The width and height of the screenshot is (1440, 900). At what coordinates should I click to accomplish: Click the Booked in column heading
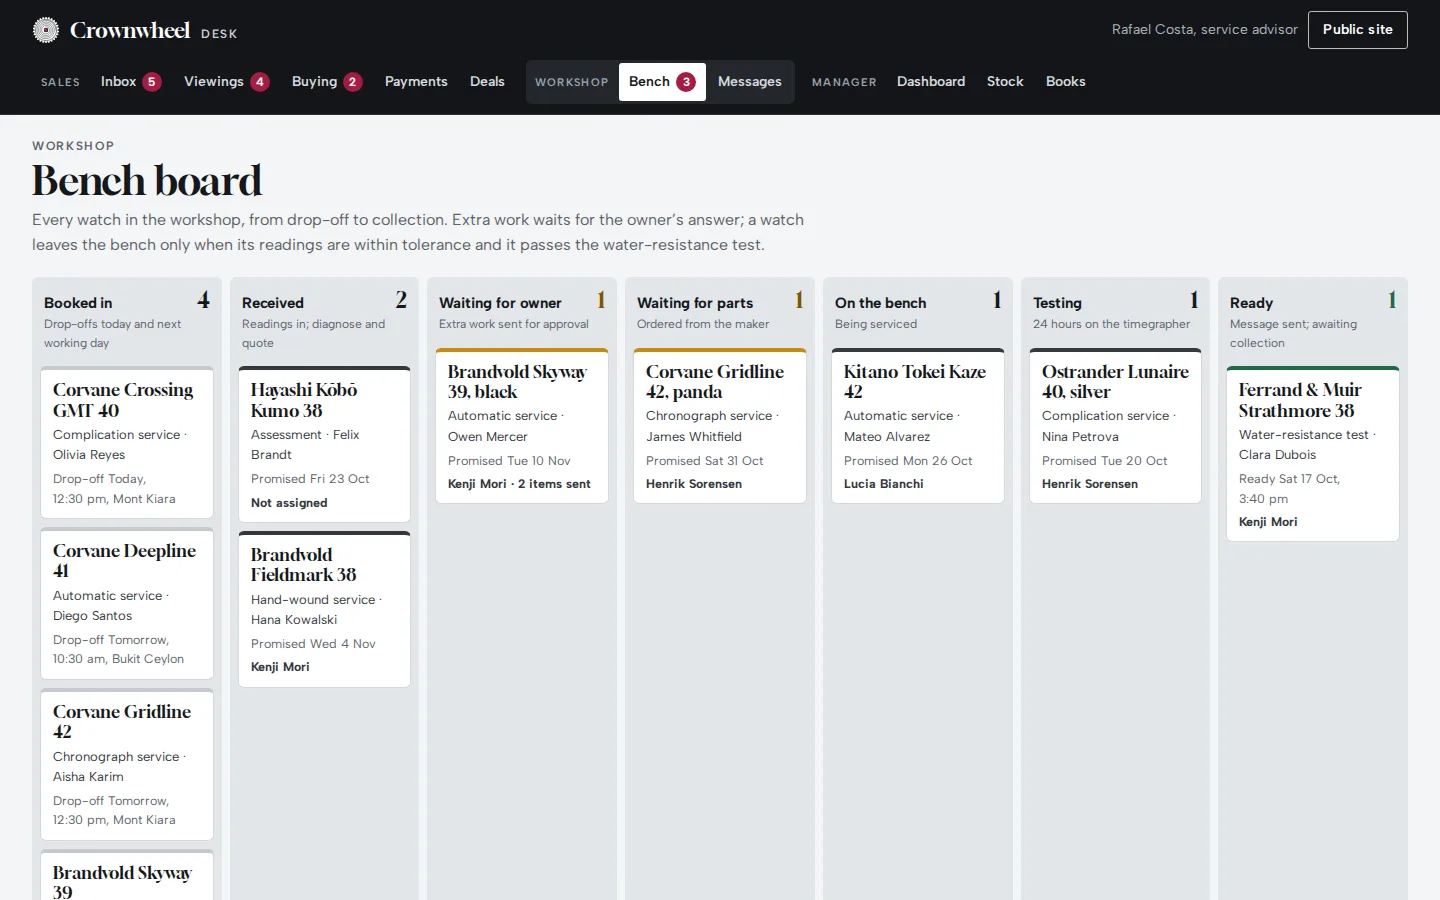[x=78, y=303]
